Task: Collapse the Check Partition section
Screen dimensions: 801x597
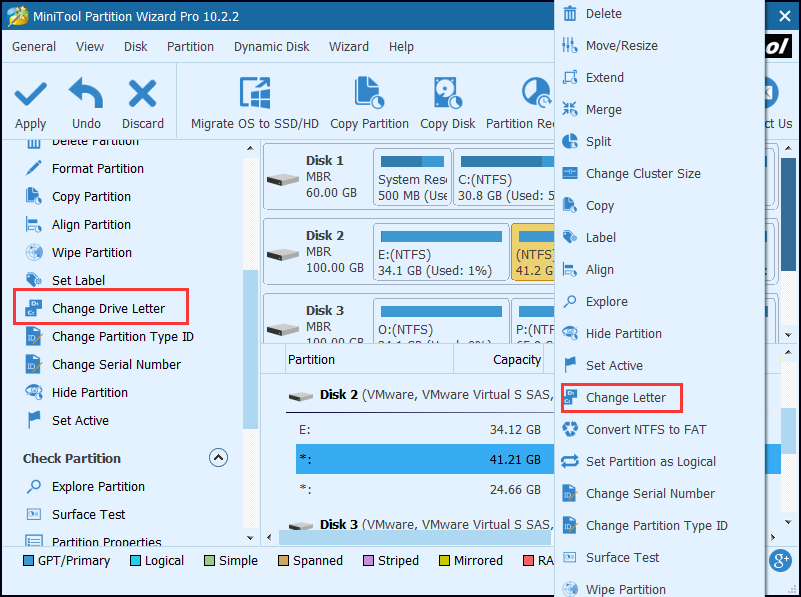Action: coord(218,458)
